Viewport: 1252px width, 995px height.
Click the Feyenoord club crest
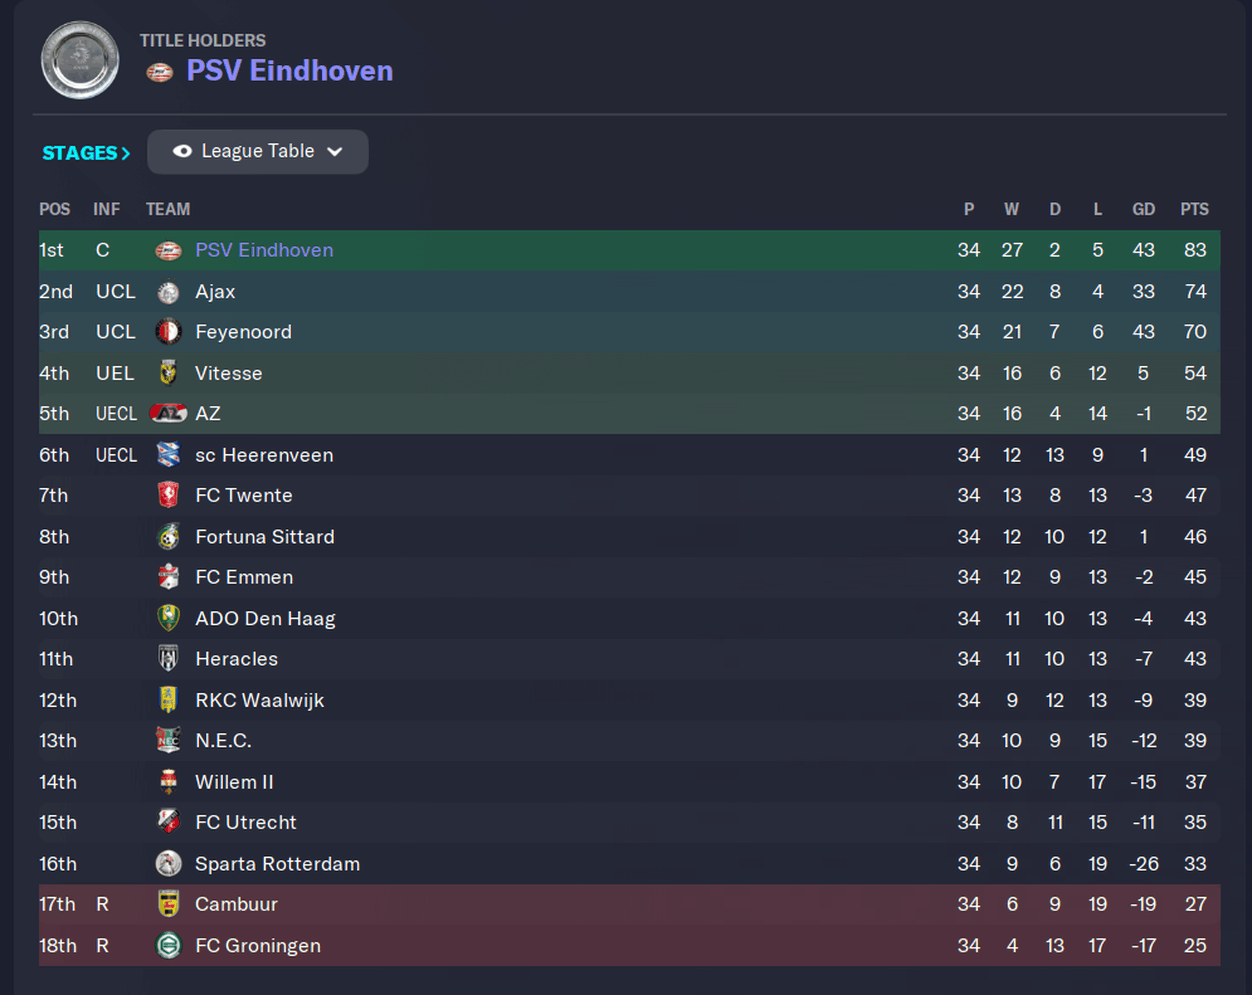coord(168,332)
